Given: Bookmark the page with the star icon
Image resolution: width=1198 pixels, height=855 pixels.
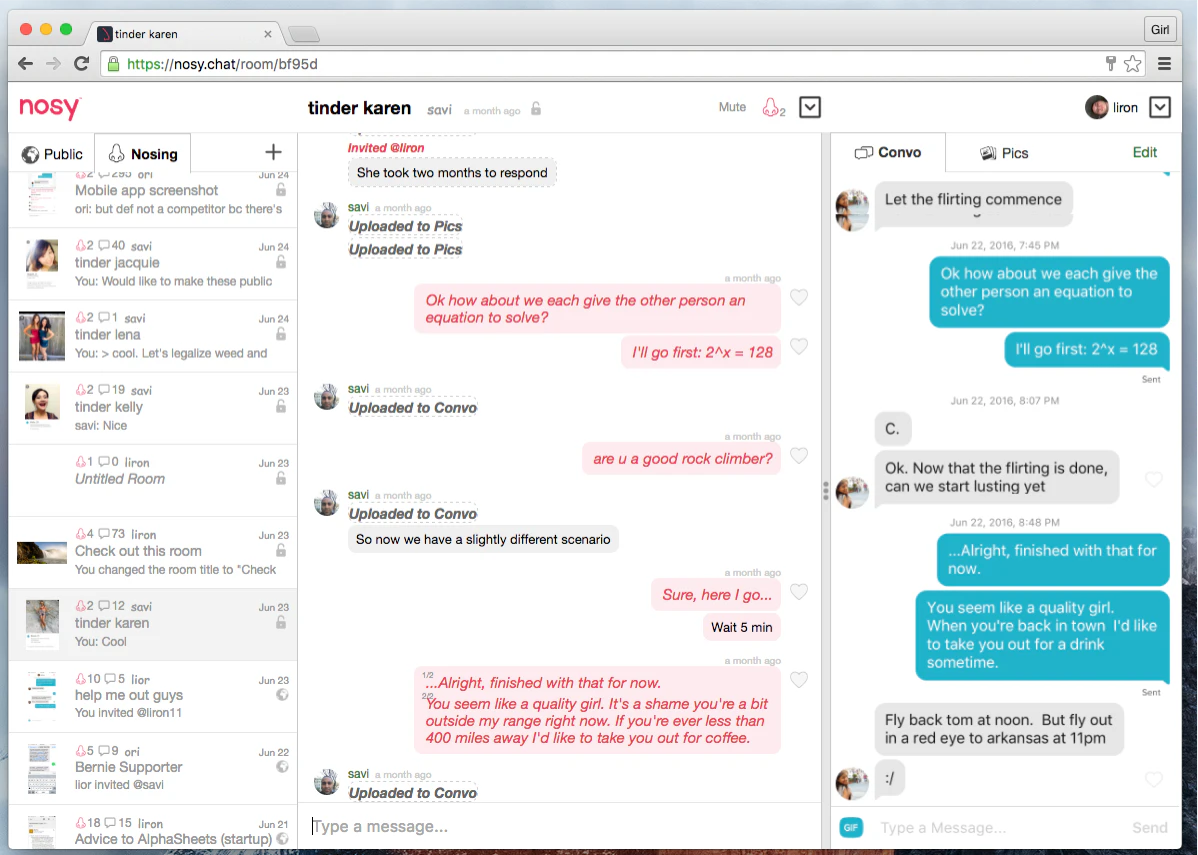Looking at the screenshot, I should tap(1132, 64).
